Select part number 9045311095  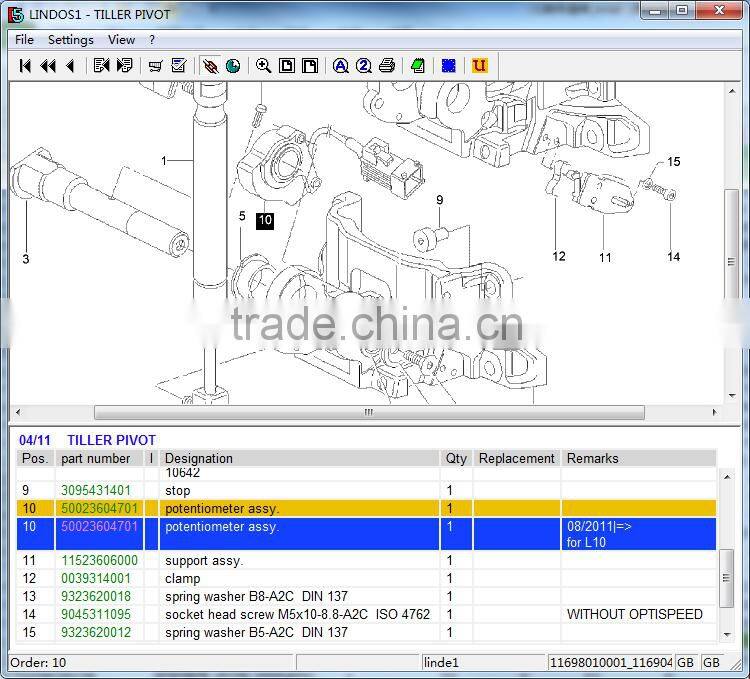coord(96,614)
